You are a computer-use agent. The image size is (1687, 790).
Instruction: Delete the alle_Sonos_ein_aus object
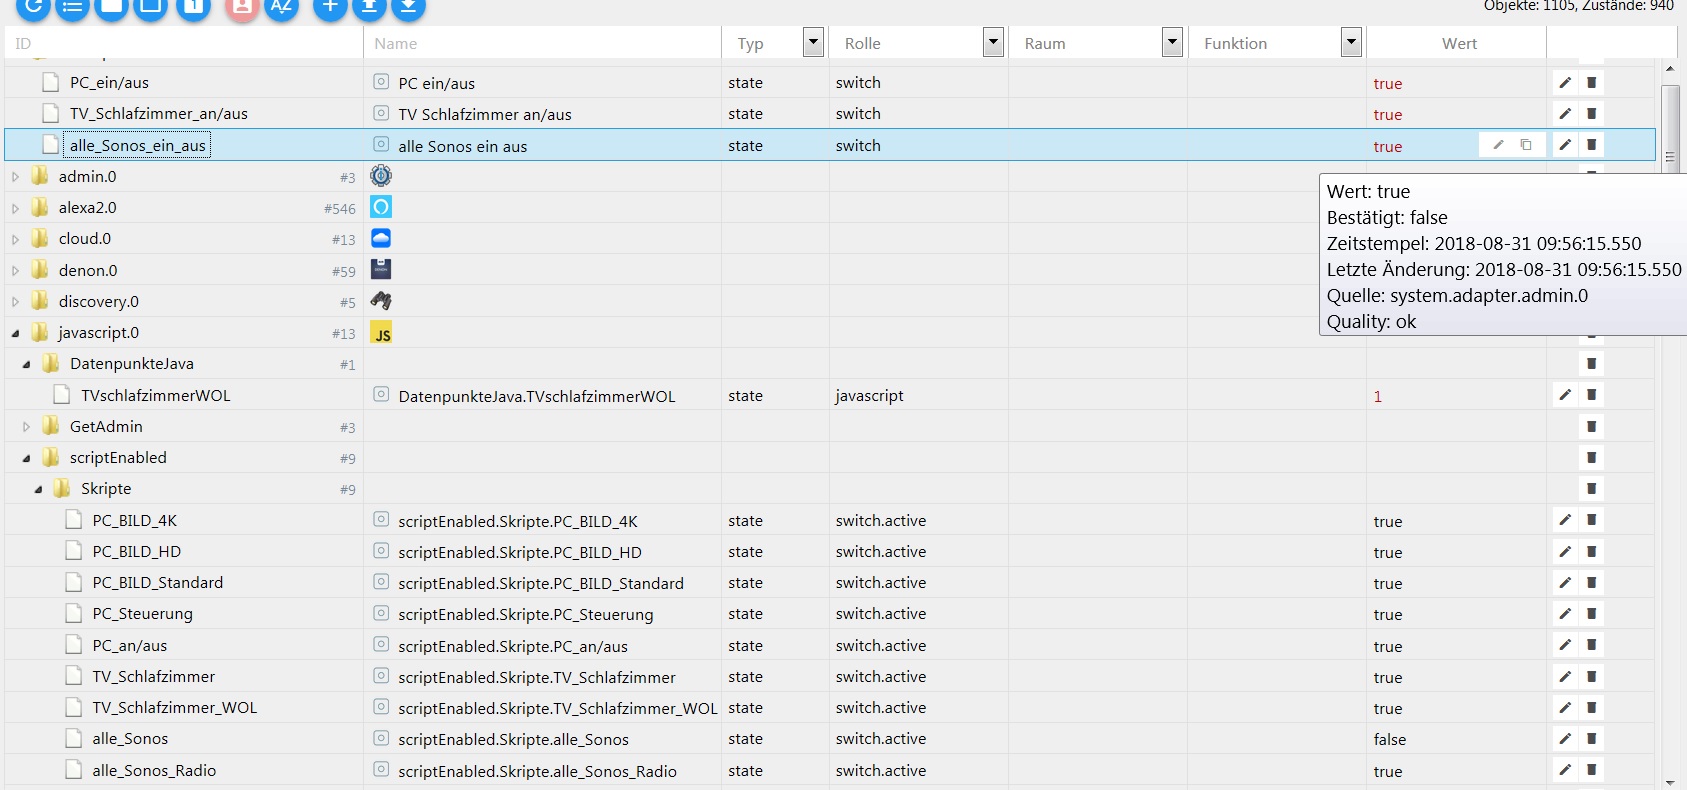1591,145
